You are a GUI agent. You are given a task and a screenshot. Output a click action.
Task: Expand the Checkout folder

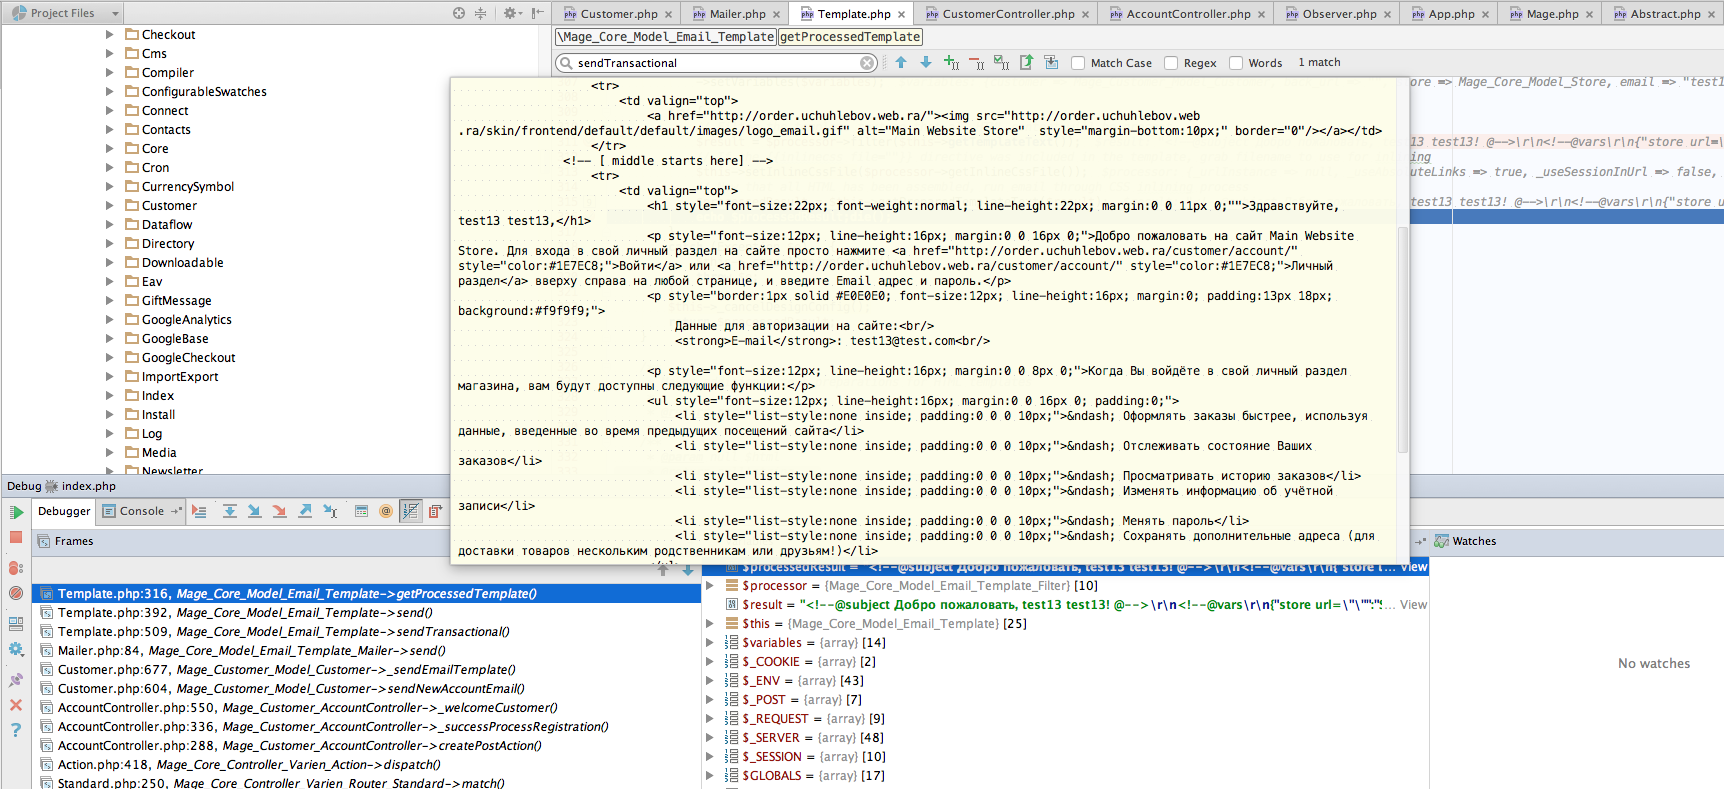coord(110,34)
